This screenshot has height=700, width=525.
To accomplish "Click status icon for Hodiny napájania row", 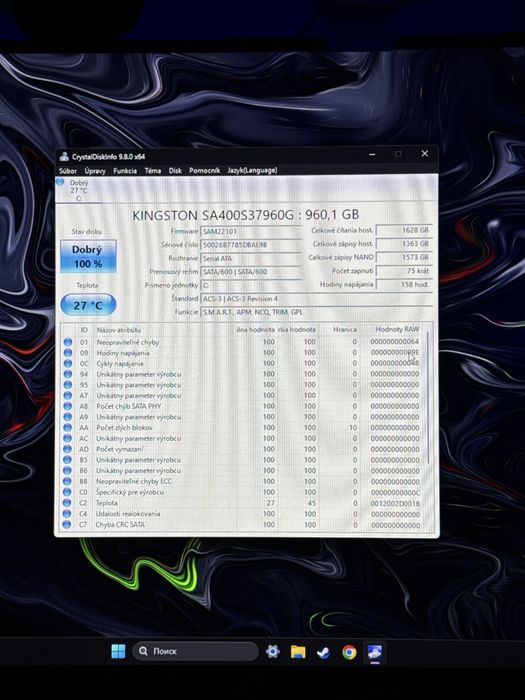I will (68, 353).
